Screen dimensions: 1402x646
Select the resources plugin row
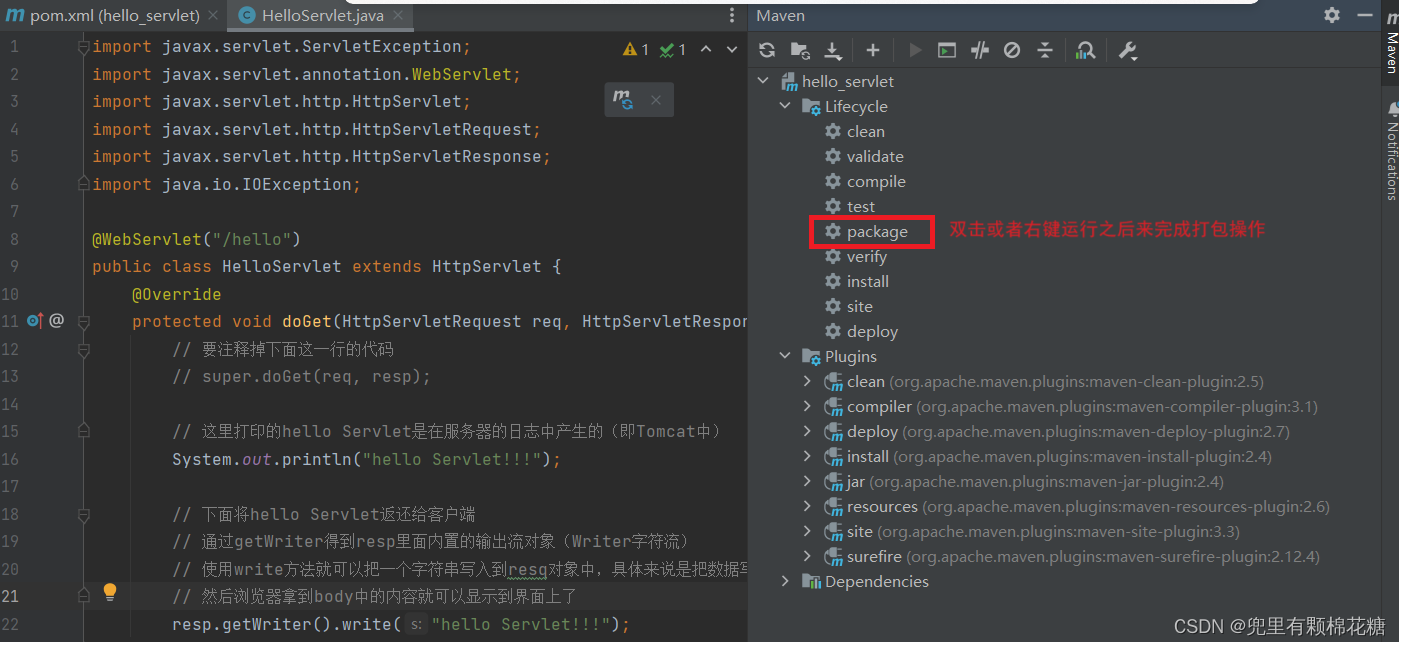[1066, 506]
